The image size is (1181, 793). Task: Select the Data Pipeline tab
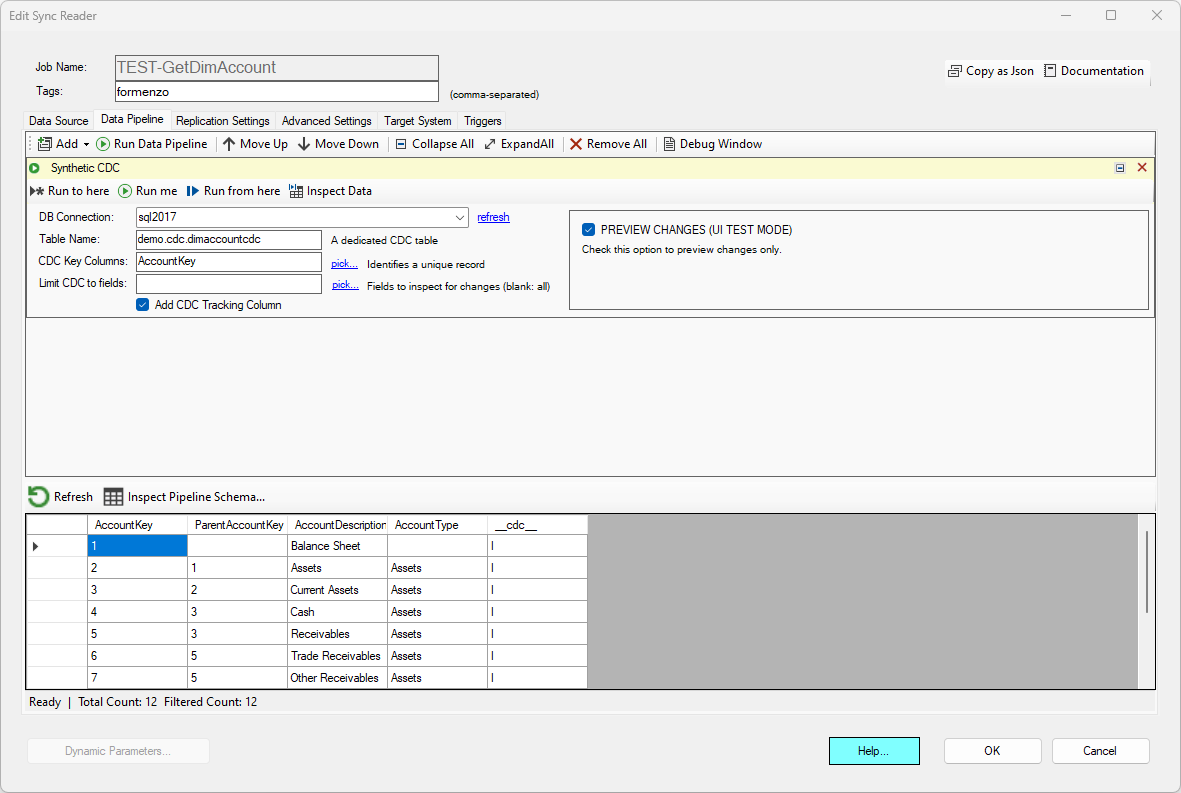click(x=132, y=119)
